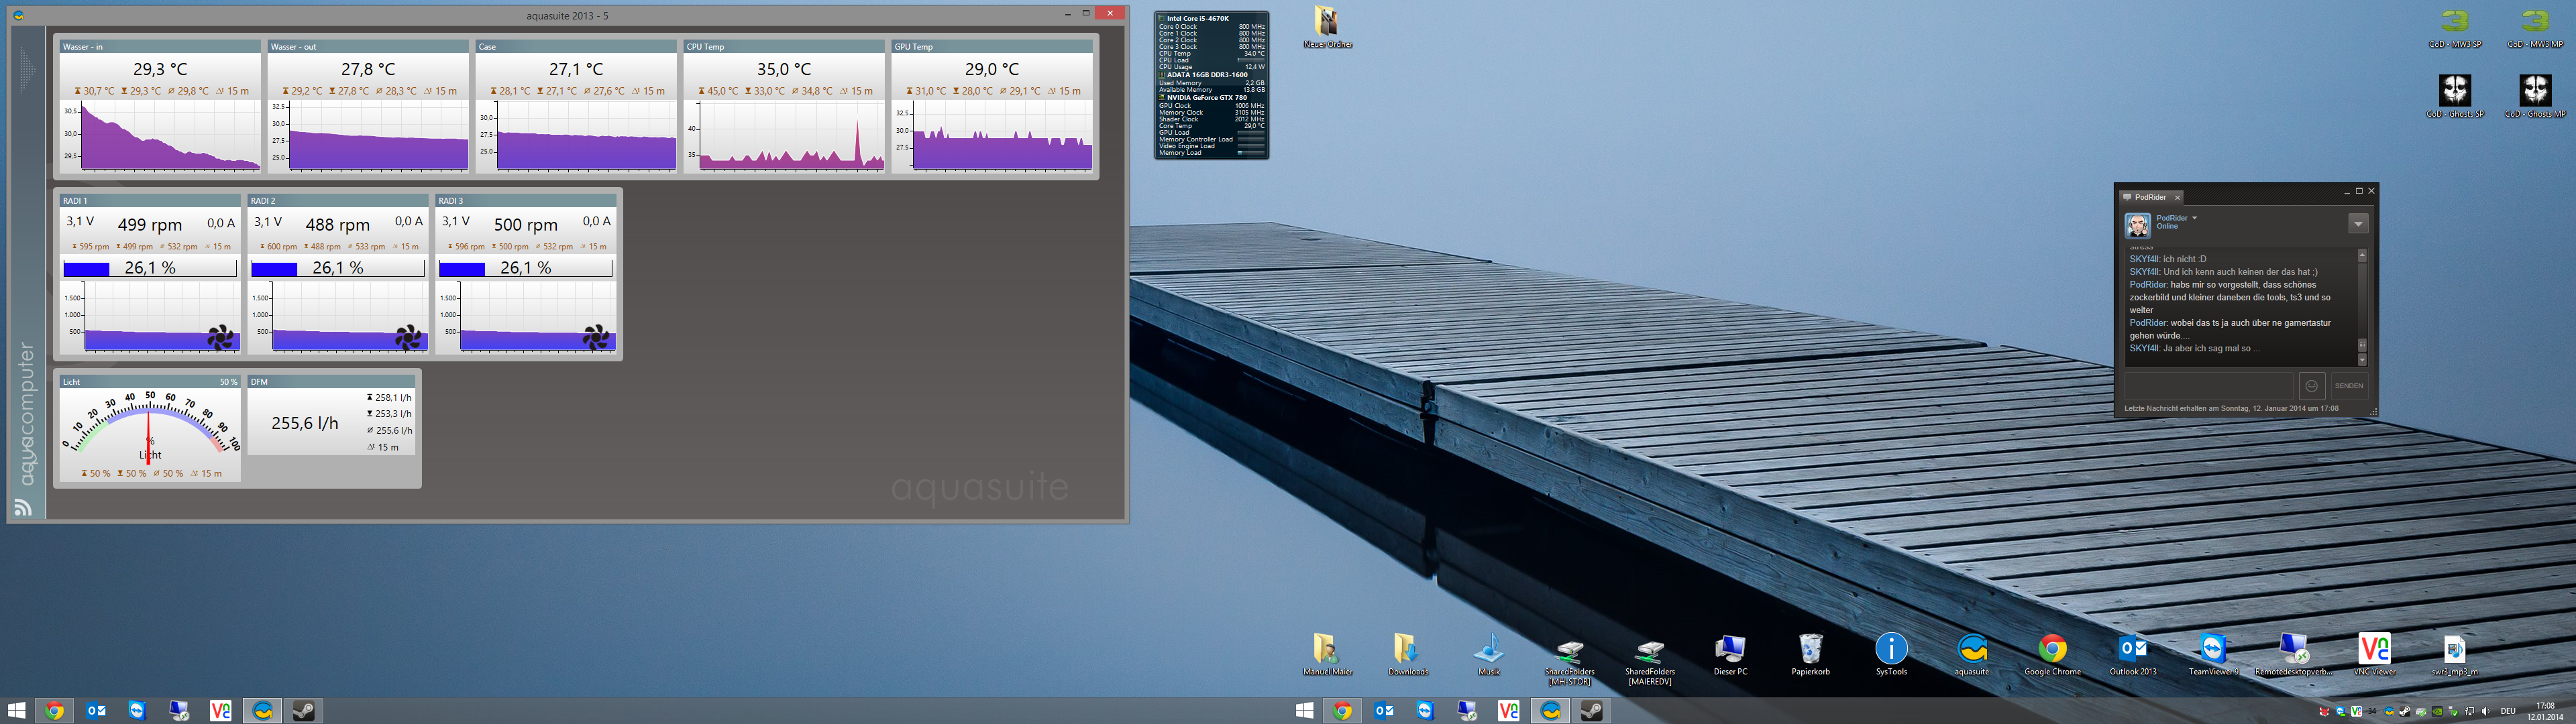
Task: Expand the sidebar arrow on aquasuite left panel
Action: click(x=27, y=69)
